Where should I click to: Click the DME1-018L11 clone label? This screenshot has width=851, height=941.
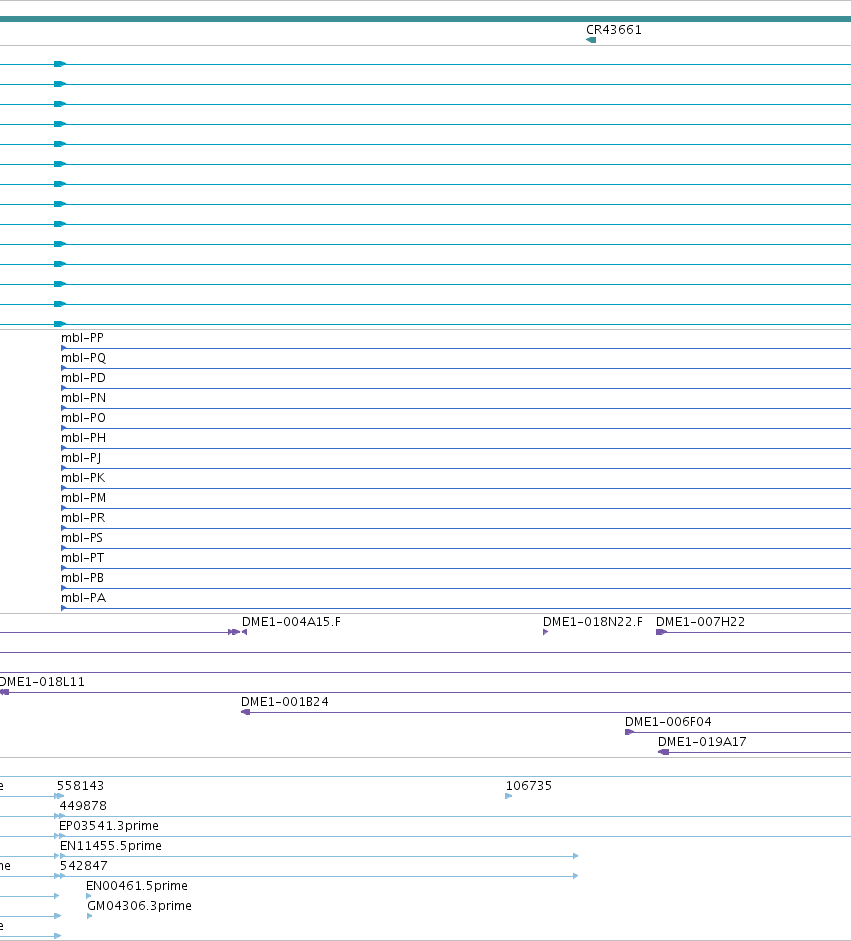point(42,682)
